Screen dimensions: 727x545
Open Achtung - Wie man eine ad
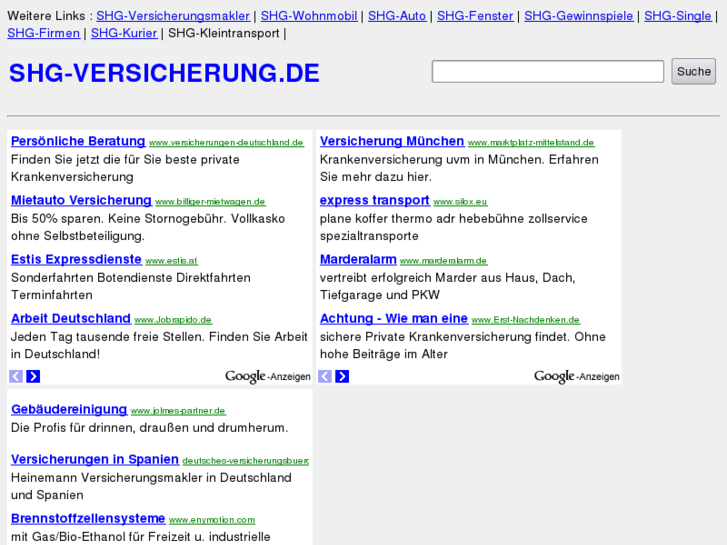(394, 318)
